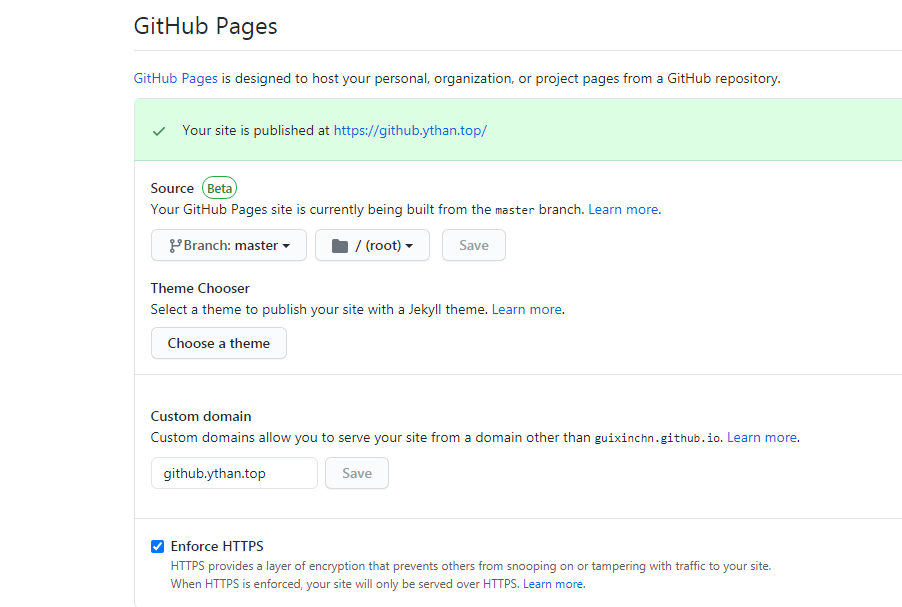
Task: Follow the blue GitHub Pages link
Action: point(176,78)
